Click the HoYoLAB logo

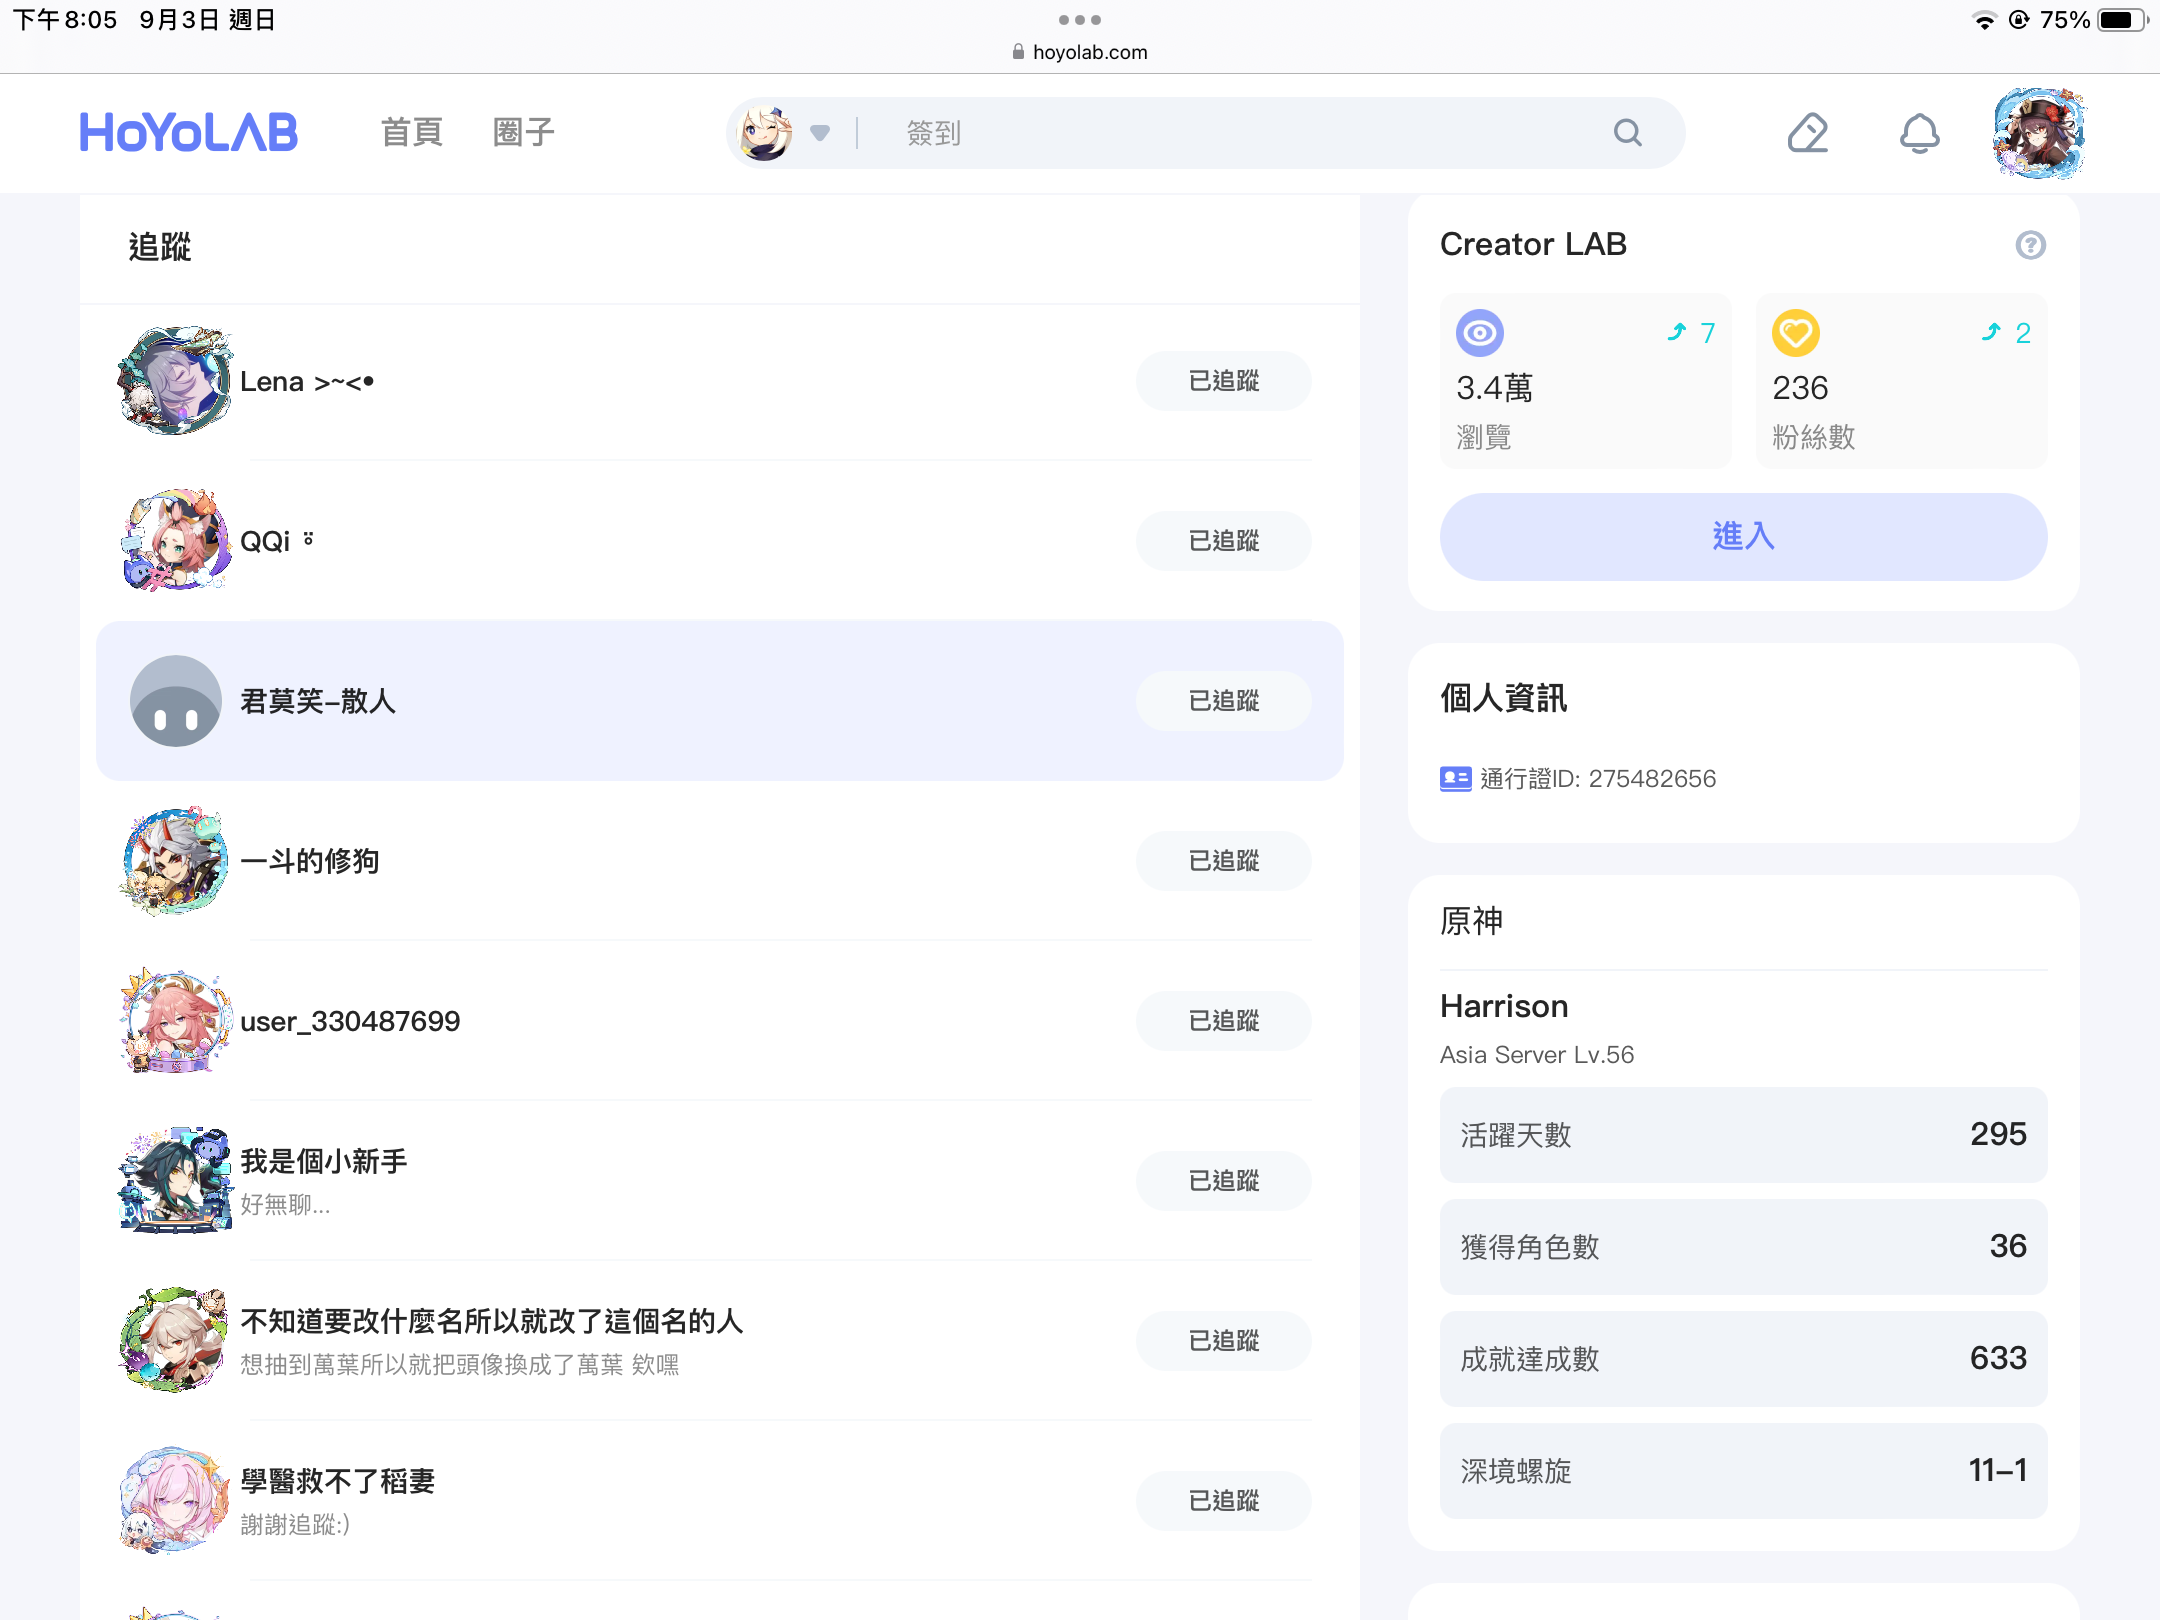(x=188, y=132)
